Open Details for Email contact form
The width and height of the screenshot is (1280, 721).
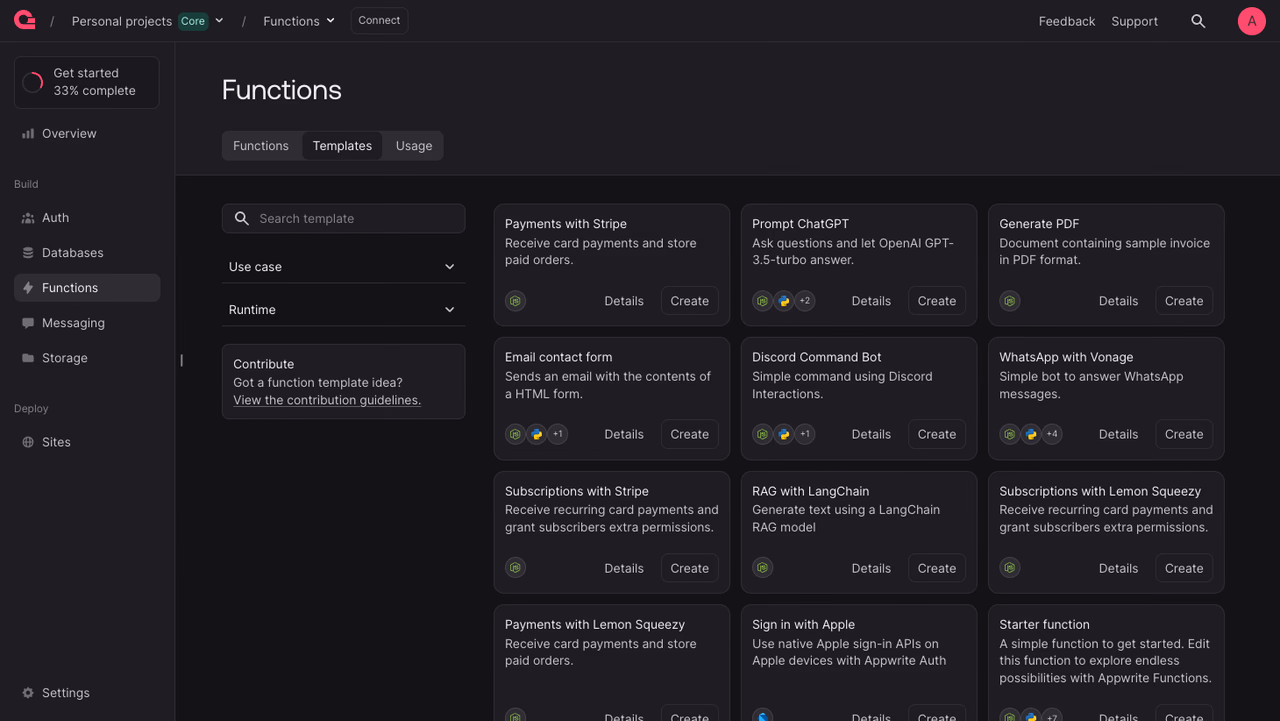click(x=624, y=434)
